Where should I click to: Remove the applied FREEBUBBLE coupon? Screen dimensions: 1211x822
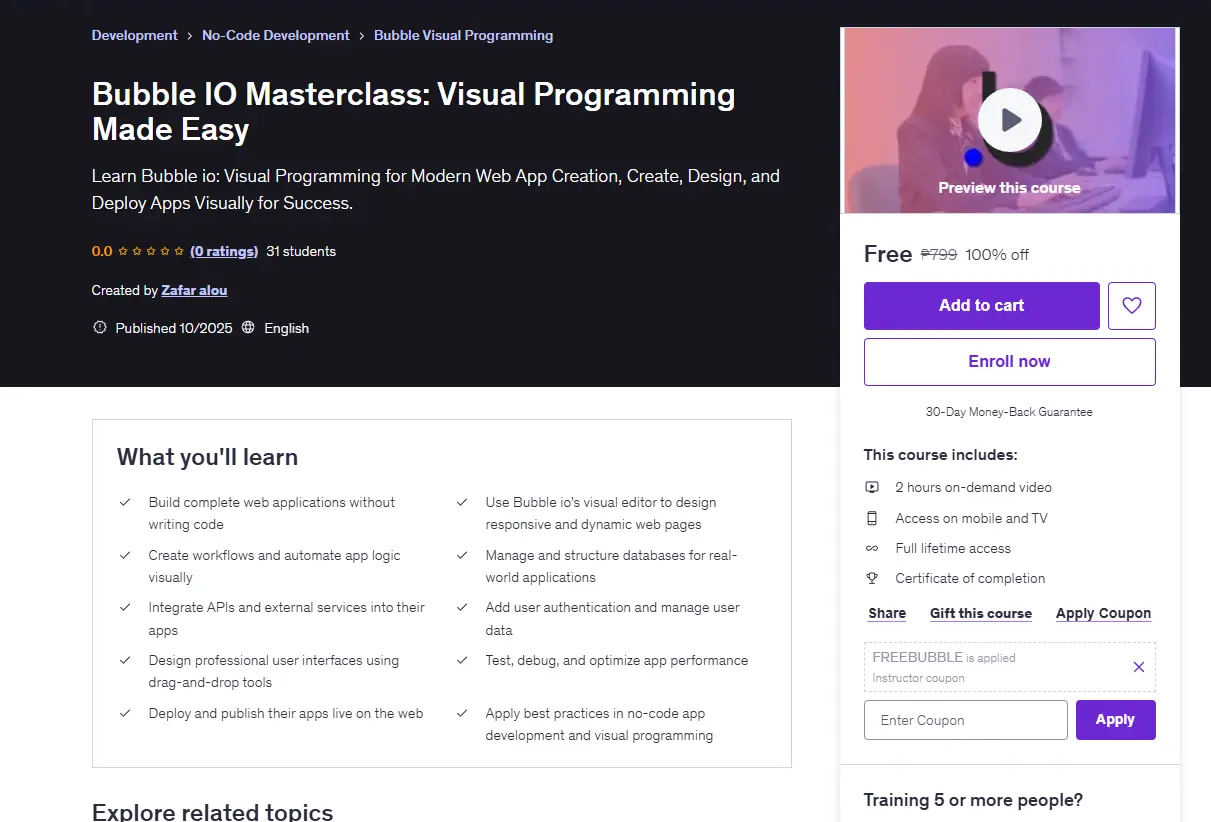pos(1139,667)
